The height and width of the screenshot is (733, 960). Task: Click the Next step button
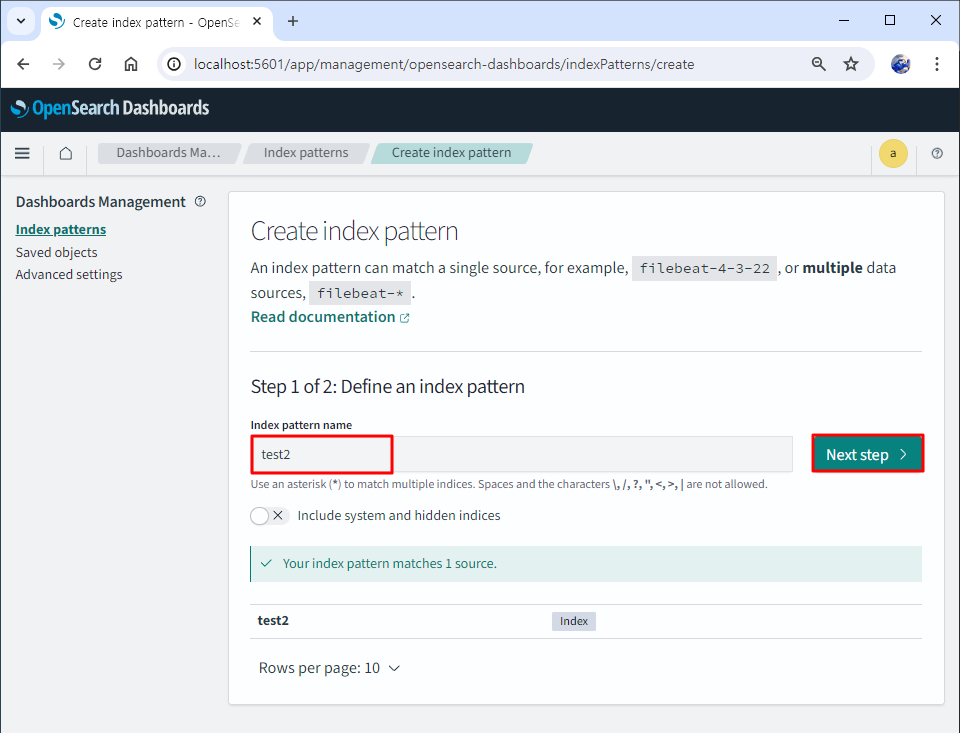click(868, 454)
